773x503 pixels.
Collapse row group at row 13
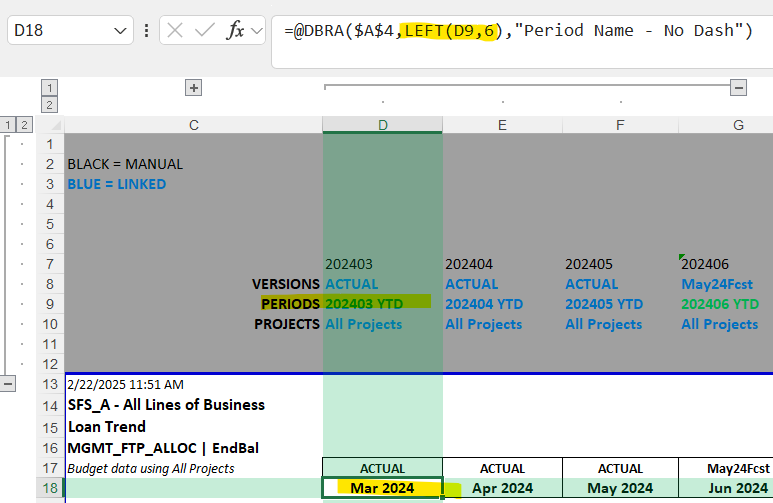coord(9,384)
